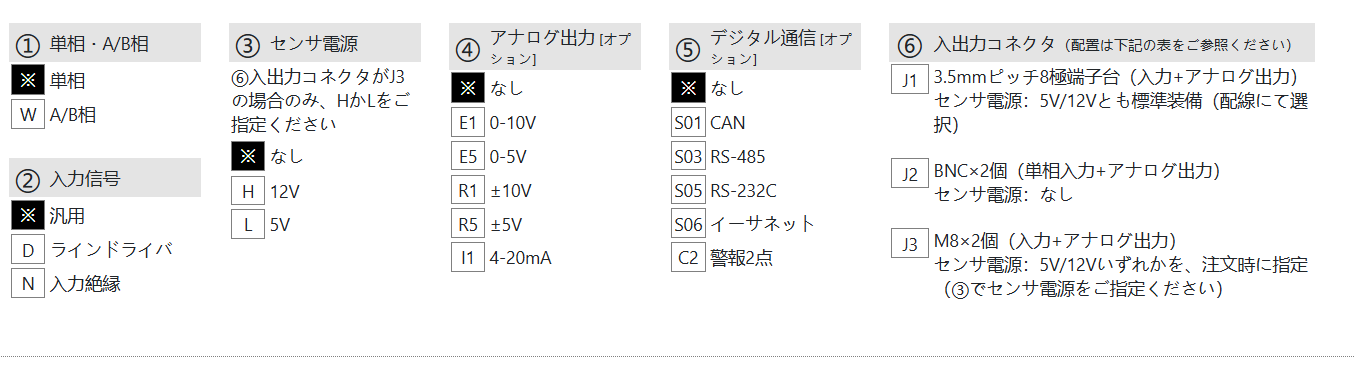Choose the J1 3.5mmピッチ8極端子台 connector

(x=909, y=80)
